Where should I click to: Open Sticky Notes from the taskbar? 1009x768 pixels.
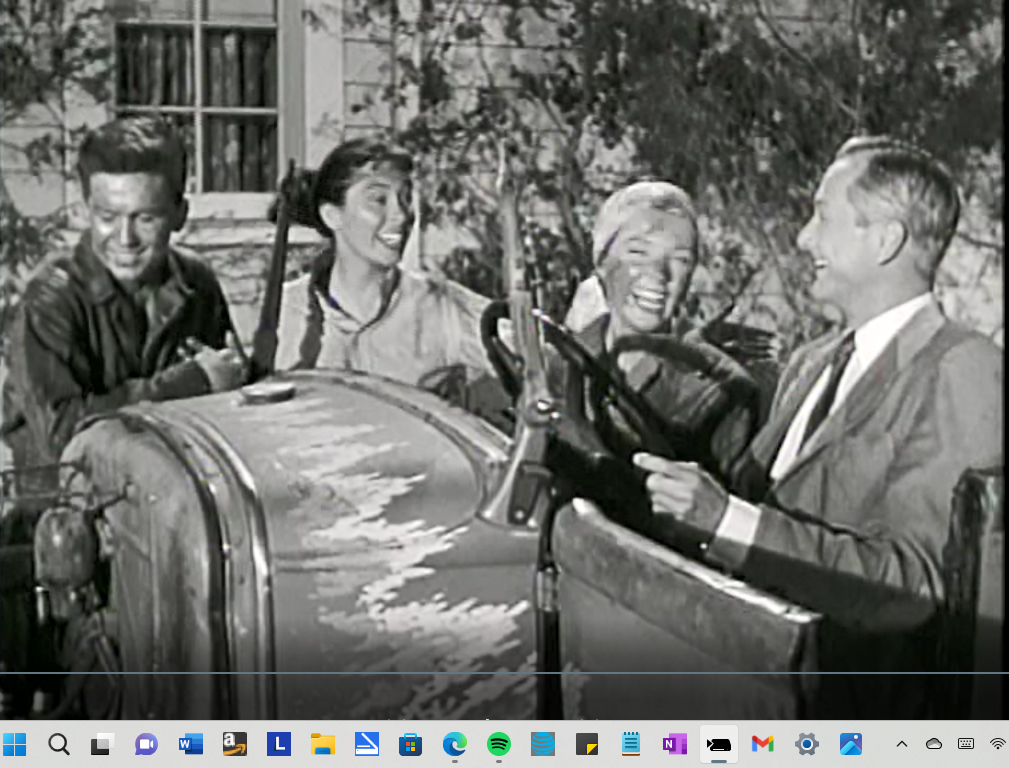[x=587, y=744]
